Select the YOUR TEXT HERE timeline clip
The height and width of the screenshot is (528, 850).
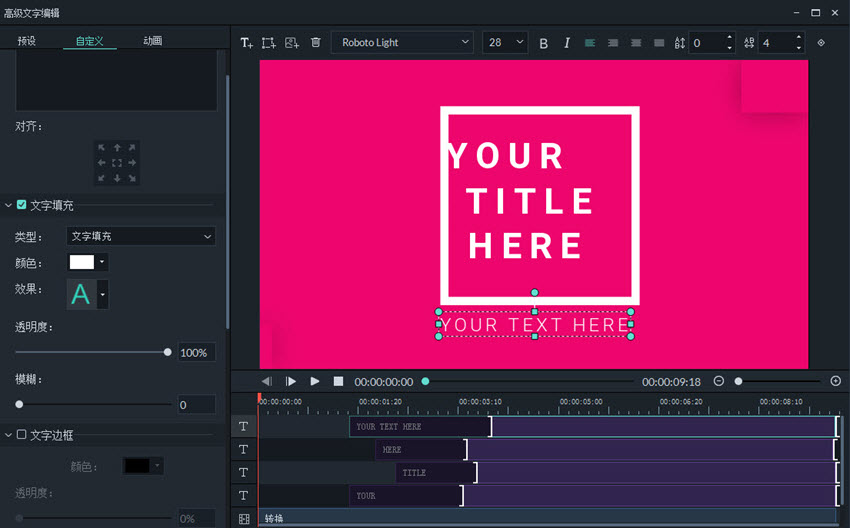coord(420,427)
